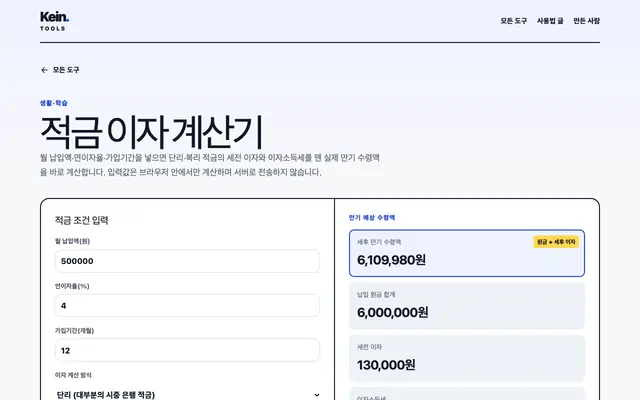Open the Kein Tools logo home link

click(54, 21)
